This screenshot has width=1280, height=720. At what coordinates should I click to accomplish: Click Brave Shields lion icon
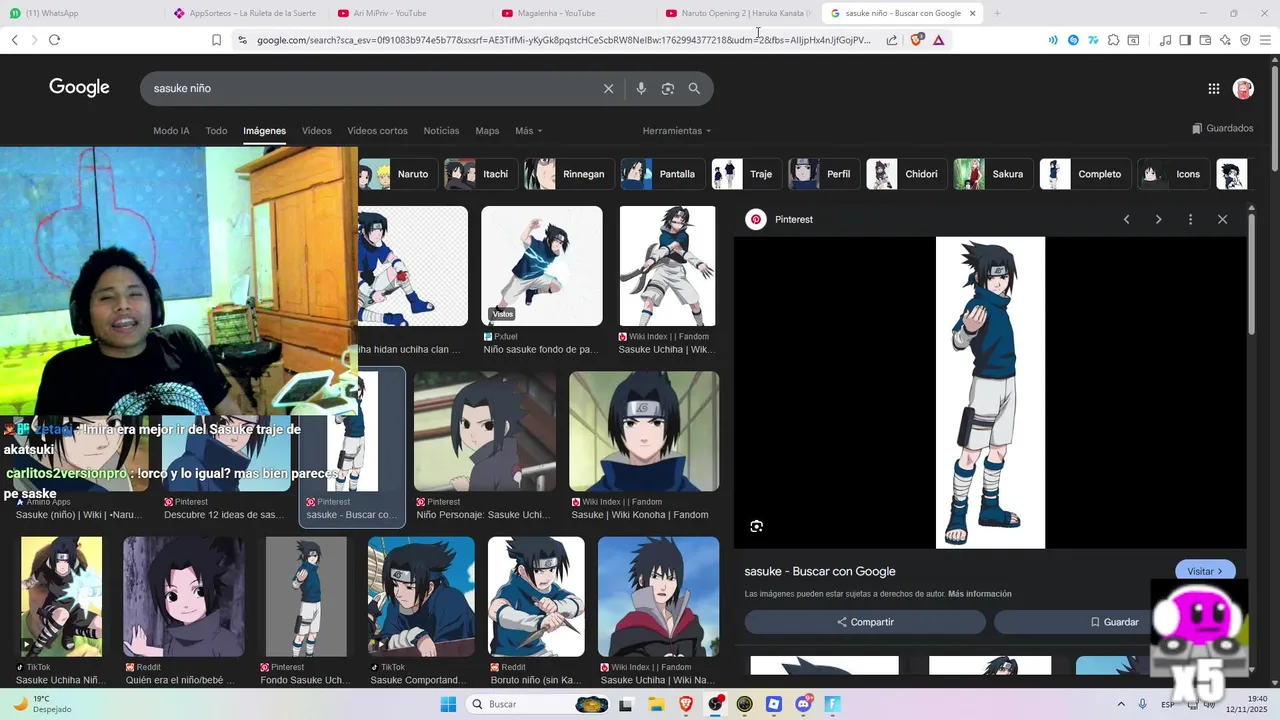coord(916,40)
